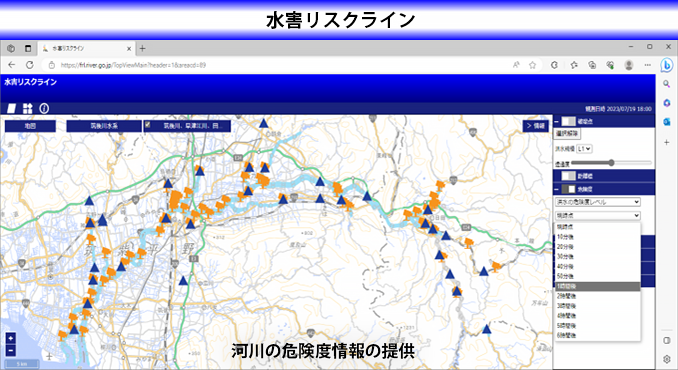Click the address bar URL field
The image size is (678, 370).
[x=277, y=65]
